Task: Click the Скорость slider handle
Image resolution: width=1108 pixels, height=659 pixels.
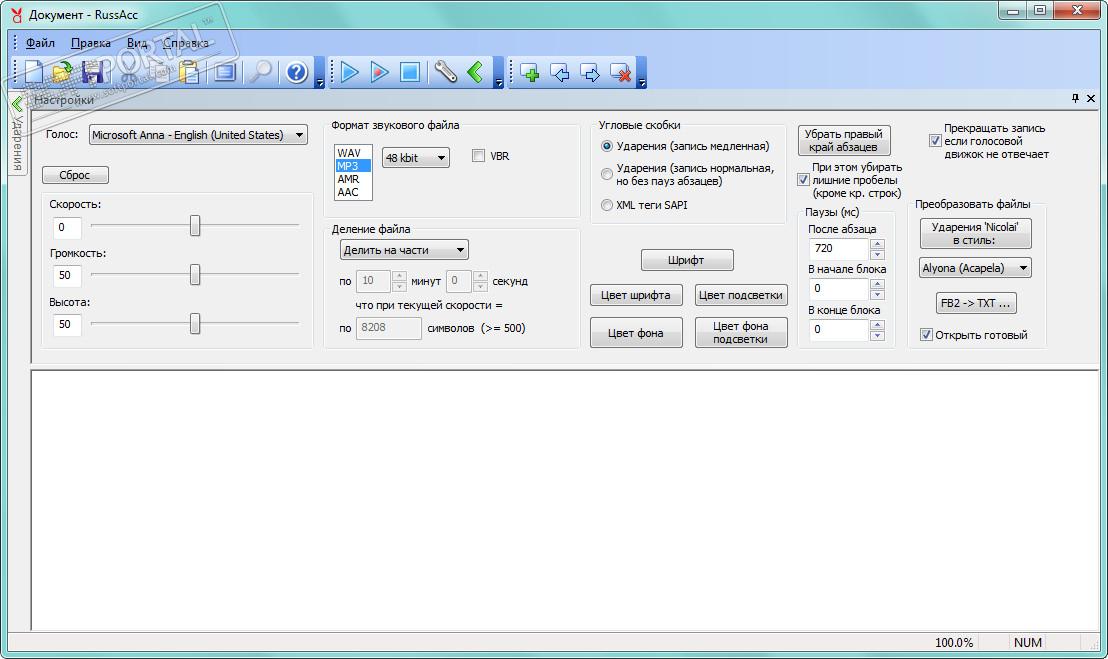Action: 195,225
